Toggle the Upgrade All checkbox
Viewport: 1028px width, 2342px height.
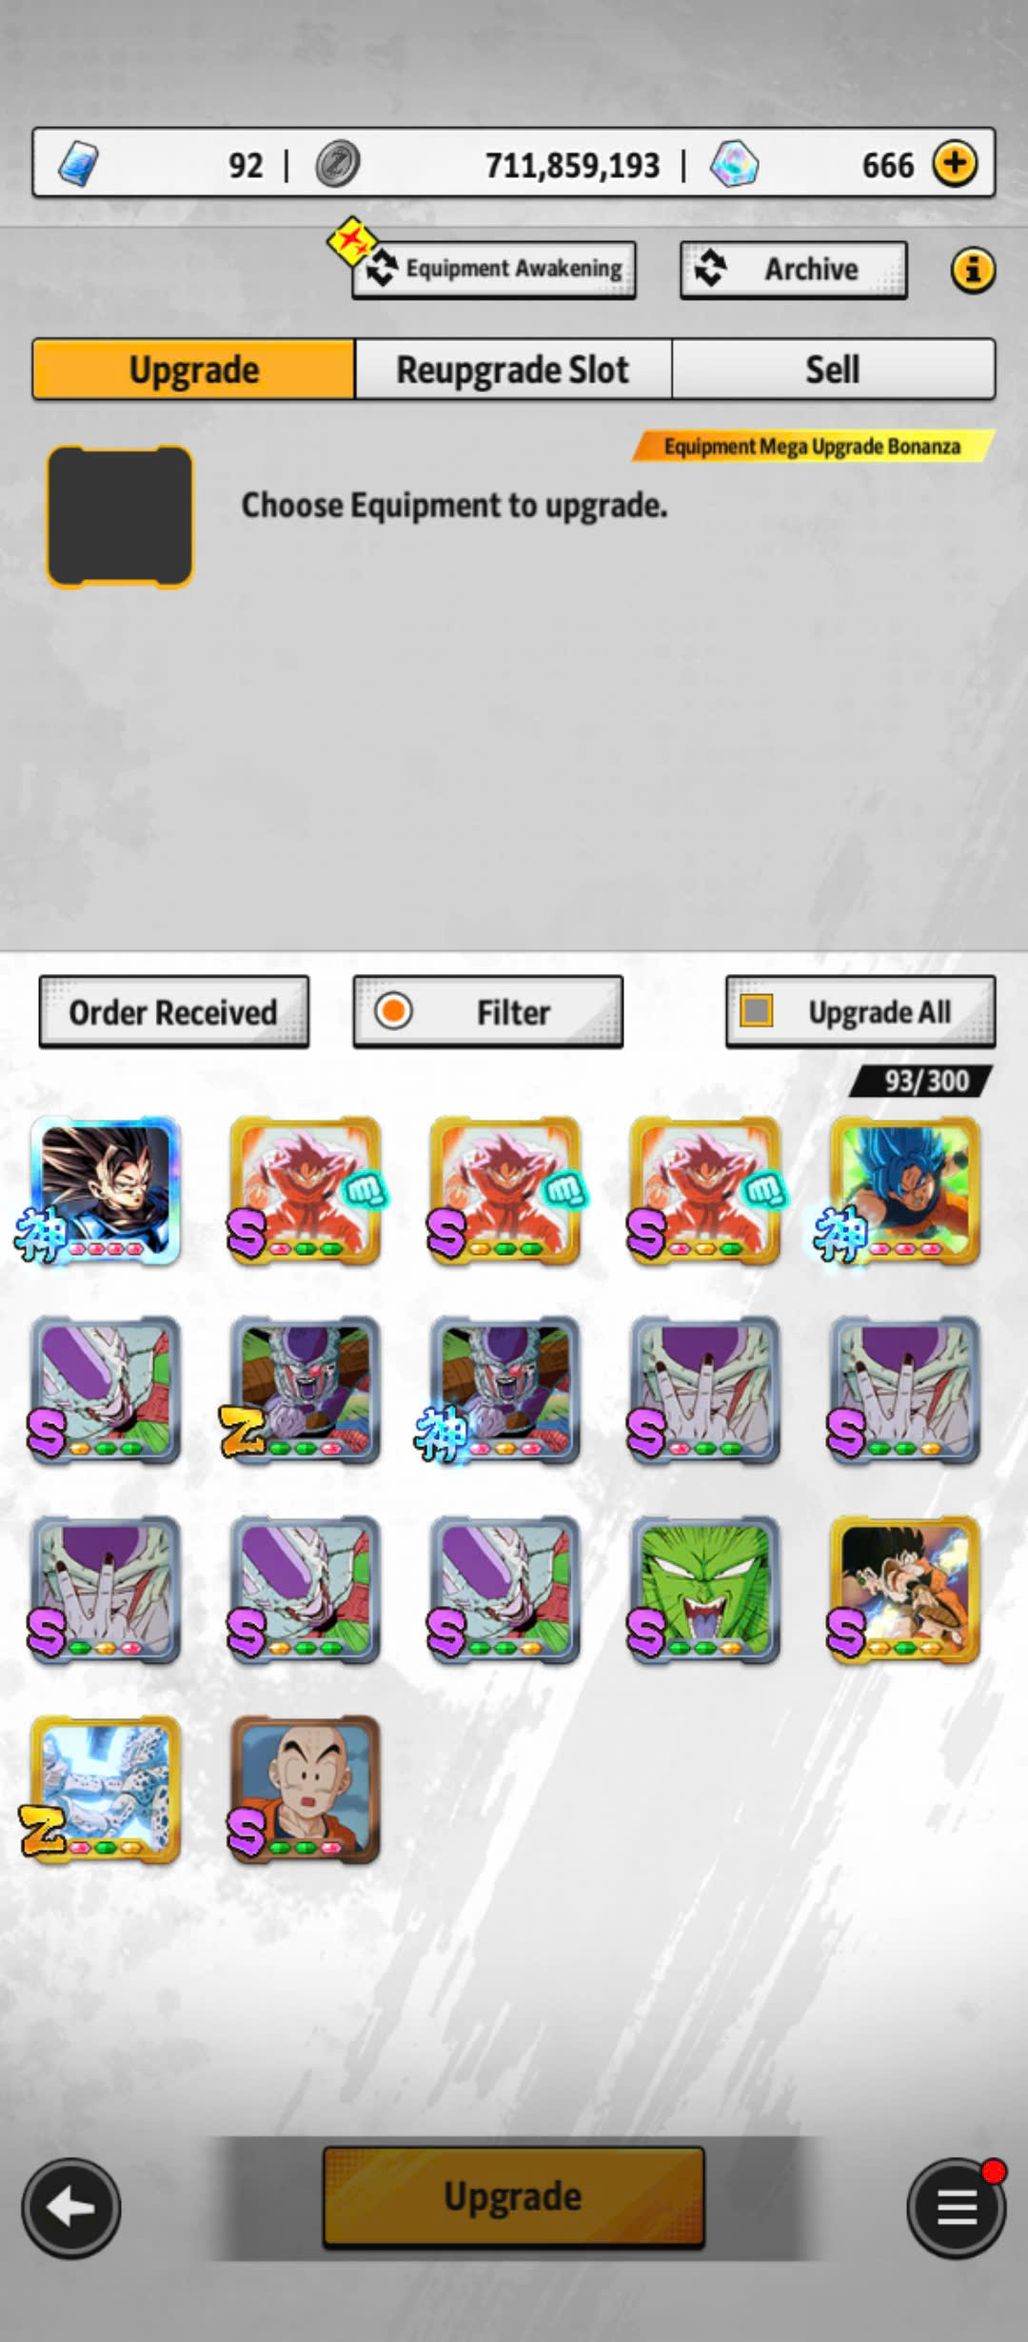coord(756,1011)
